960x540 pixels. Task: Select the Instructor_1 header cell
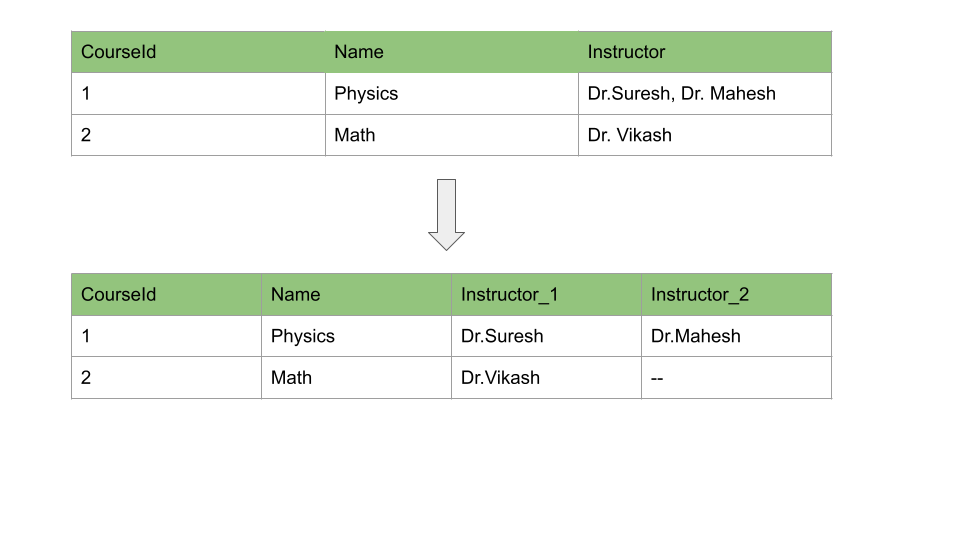tap(546, 294)
